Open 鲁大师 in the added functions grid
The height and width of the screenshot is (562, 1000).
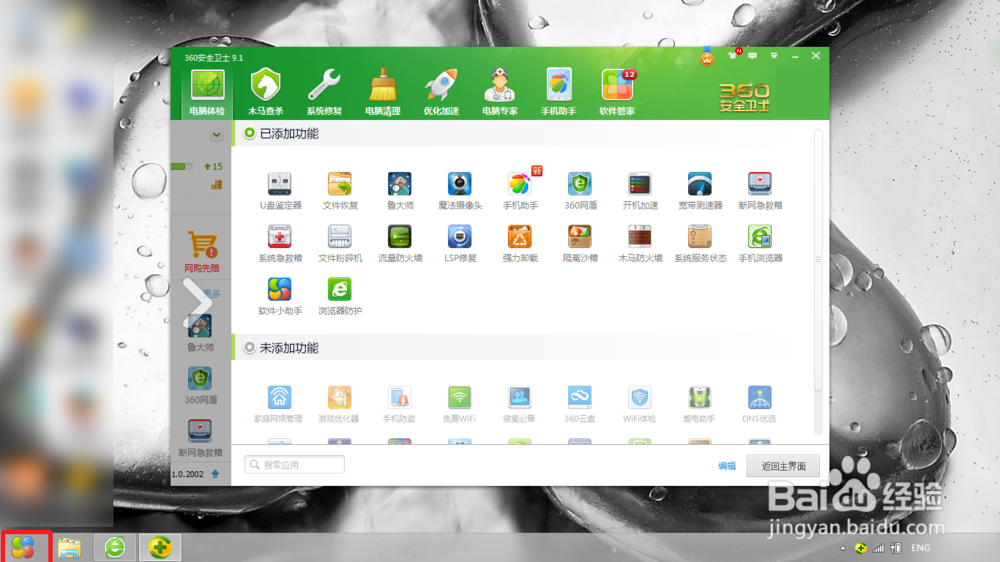[x=400, y=191]
